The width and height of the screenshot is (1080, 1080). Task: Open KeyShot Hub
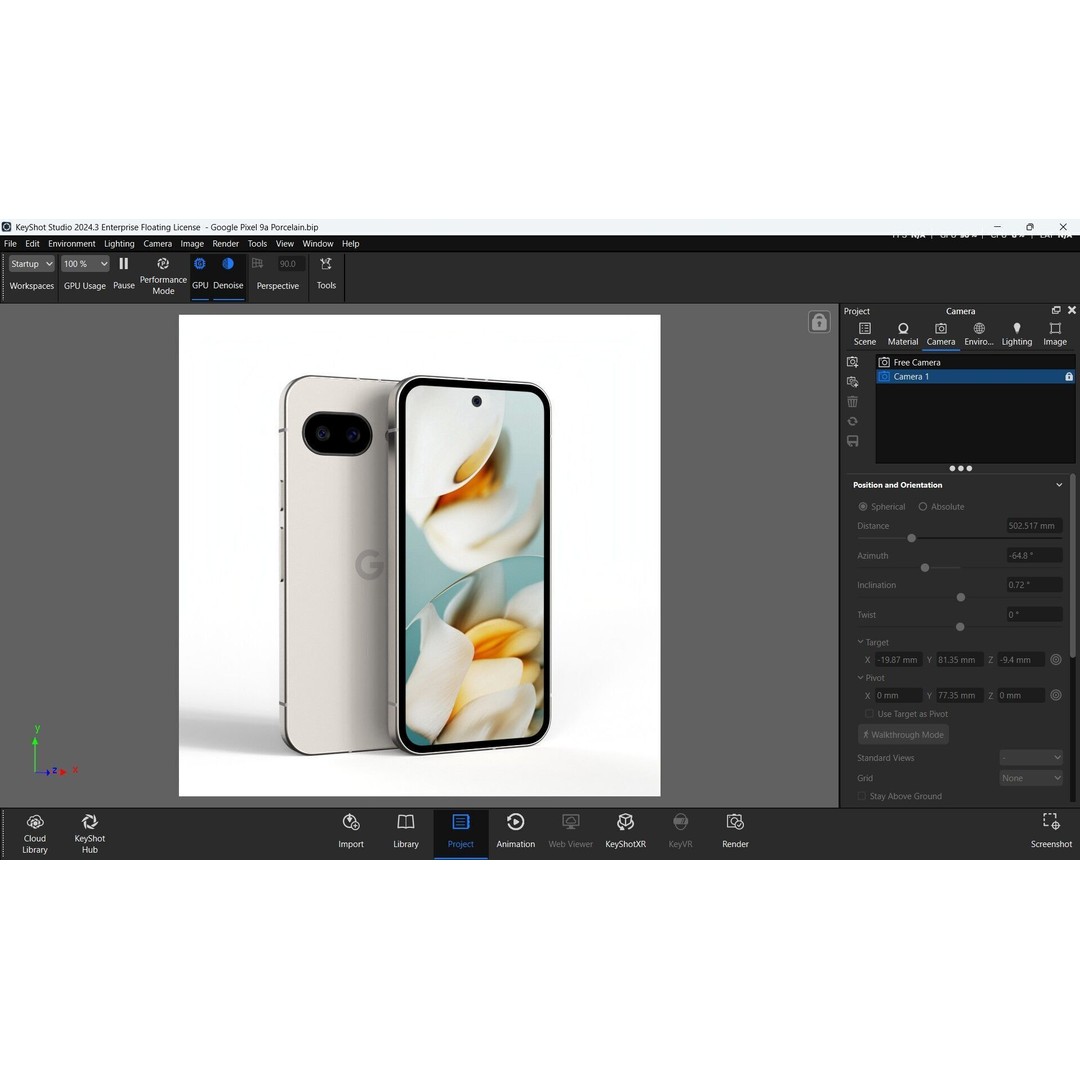[90, 833]
